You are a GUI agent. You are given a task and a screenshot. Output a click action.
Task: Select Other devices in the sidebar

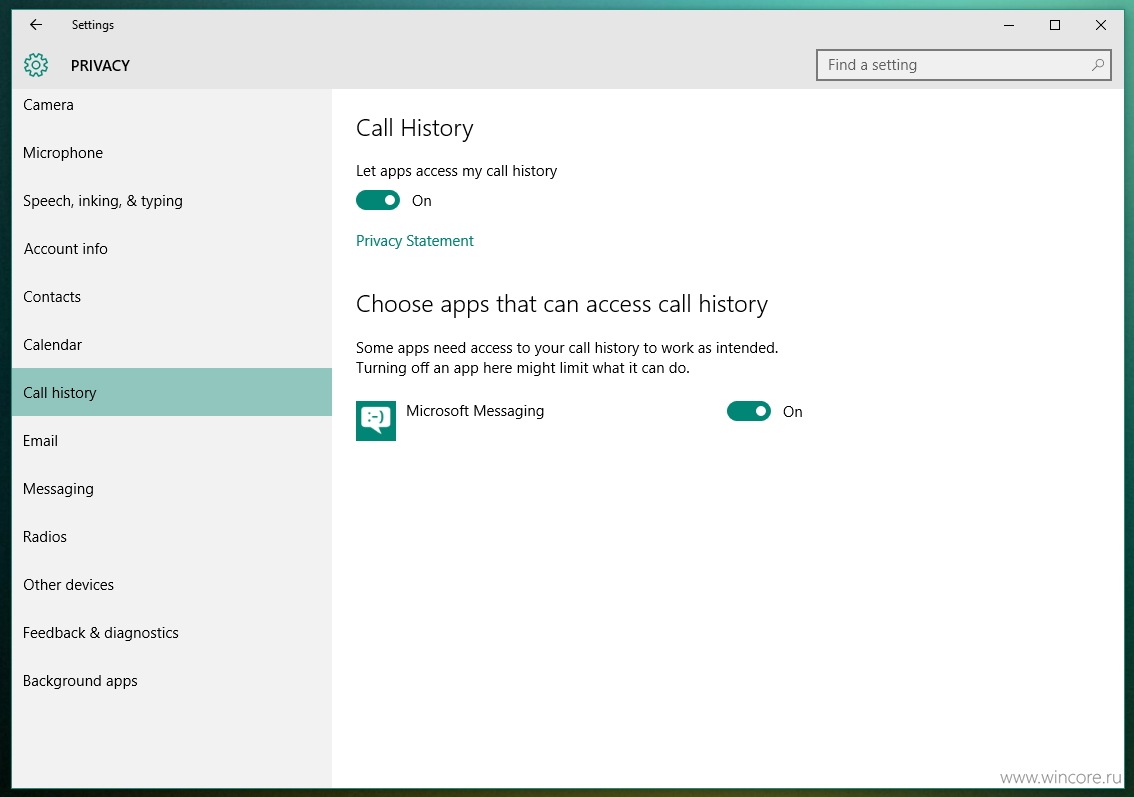(171, 584)
